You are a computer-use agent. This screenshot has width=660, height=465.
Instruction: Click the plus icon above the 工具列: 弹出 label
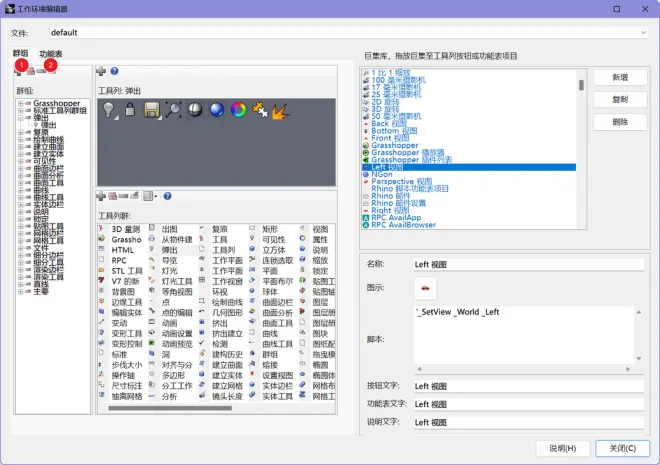pos(101,71)
